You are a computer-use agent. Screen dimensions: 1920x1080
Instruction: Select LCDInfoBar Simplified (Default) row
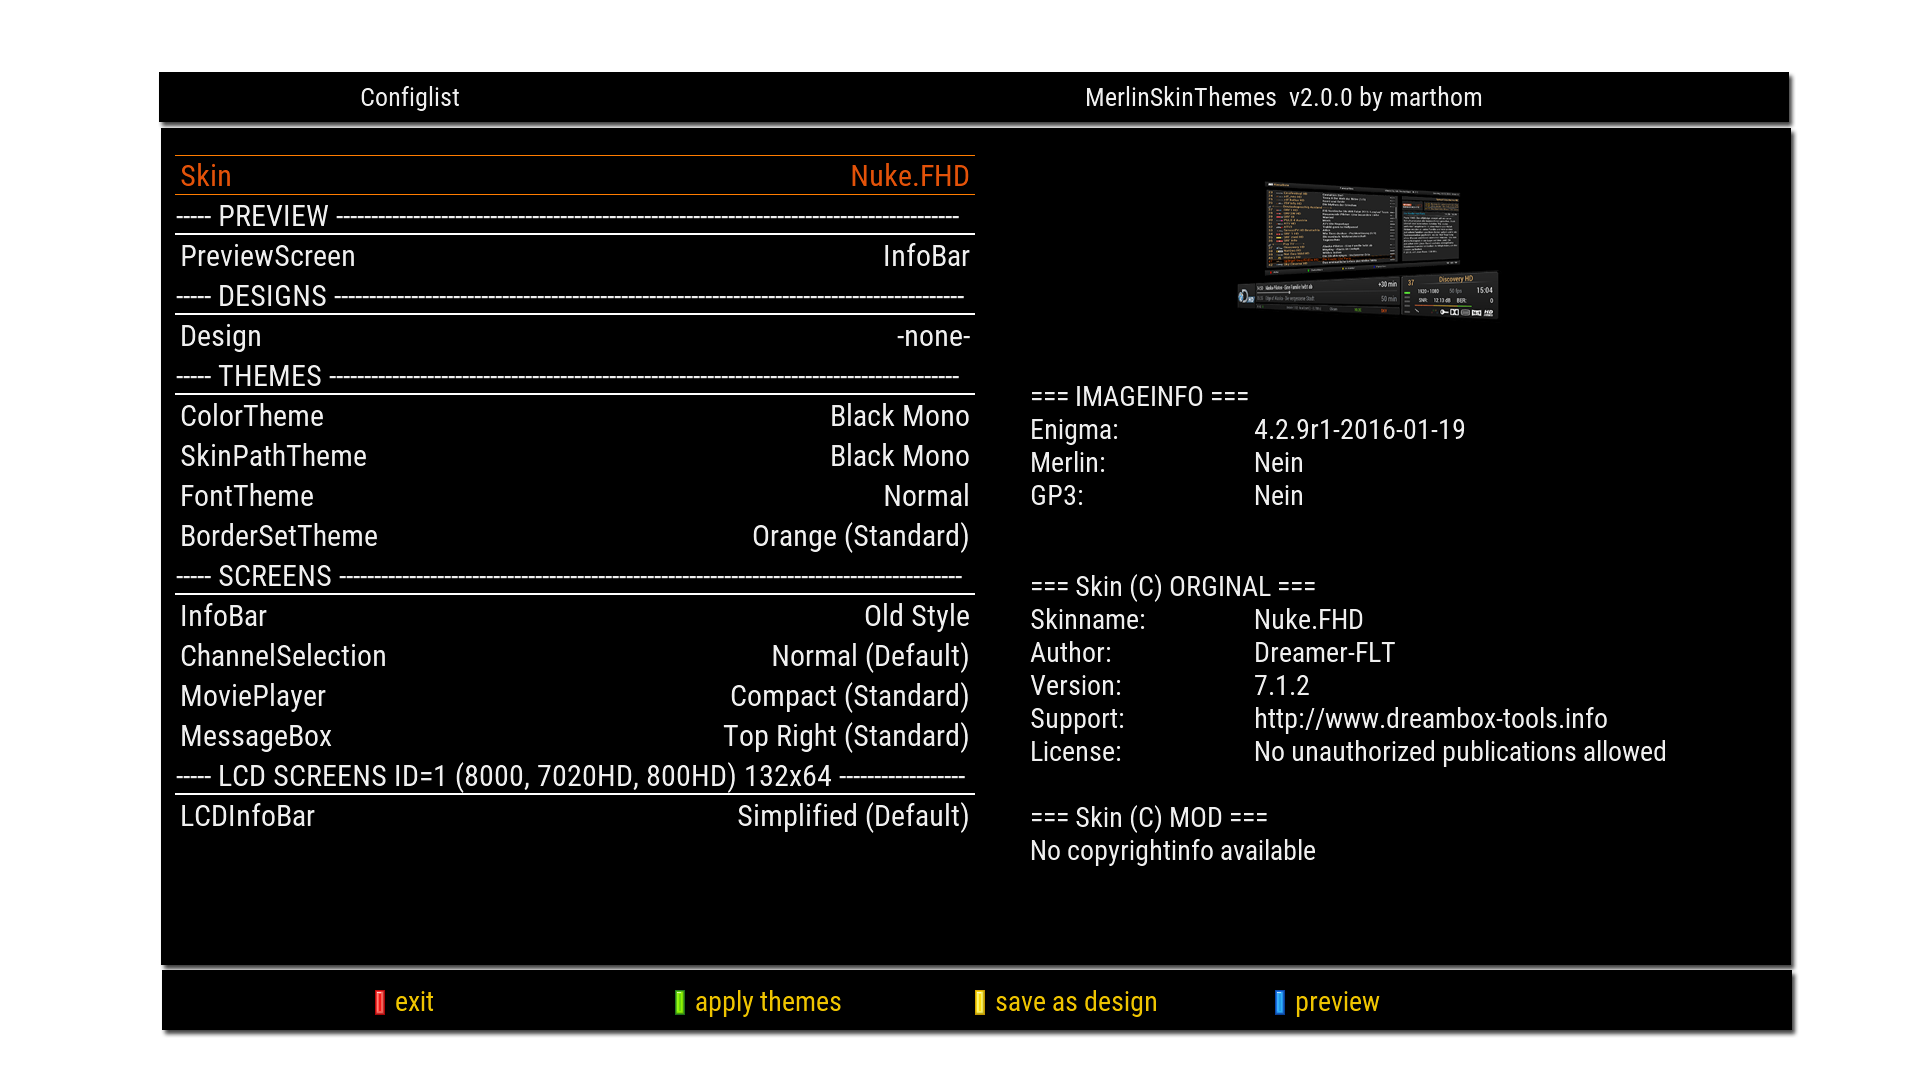pyautogui.click(x=575, y=816)
